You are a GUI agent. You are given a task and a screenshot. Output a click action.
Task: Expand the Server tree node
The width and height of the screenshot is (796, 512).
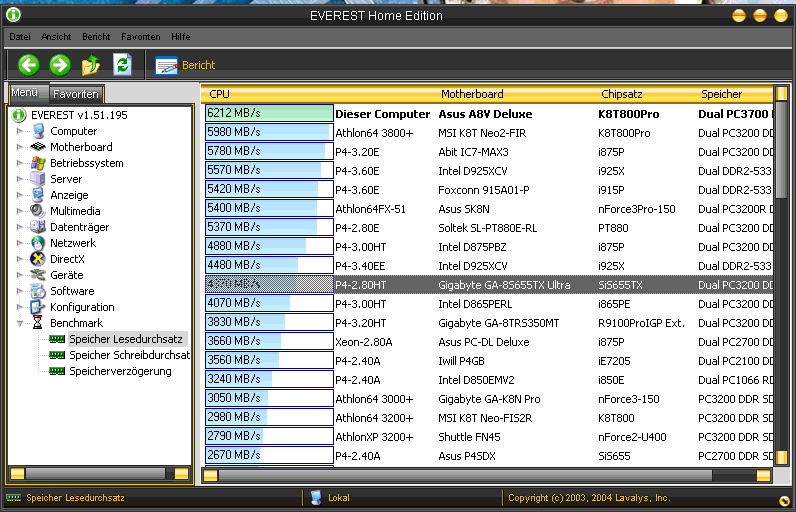tap(19, 179)
